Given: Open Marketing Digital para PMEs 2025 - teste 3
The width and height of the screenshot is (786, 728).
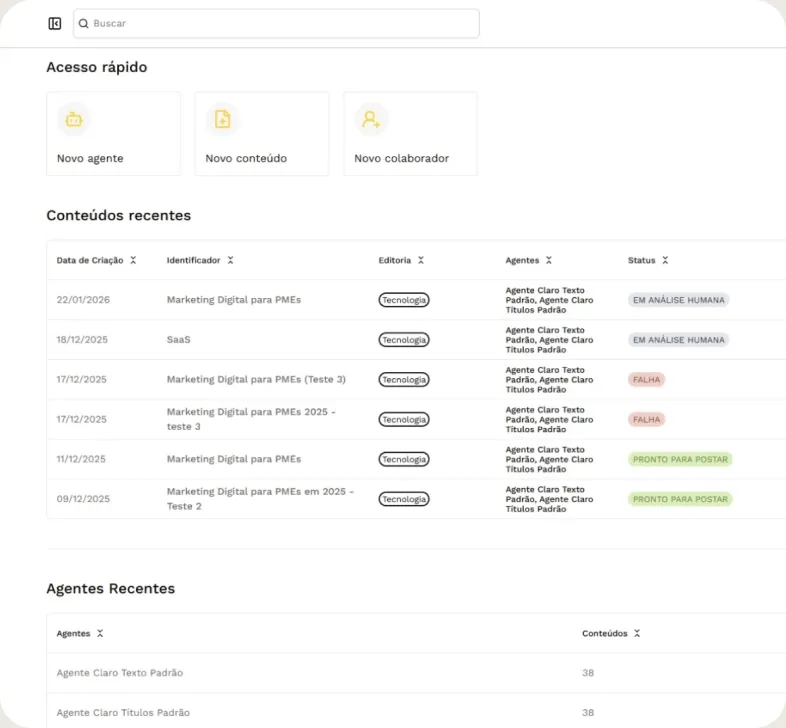Looking at the screenshot, I should click(x=251, y=419).
